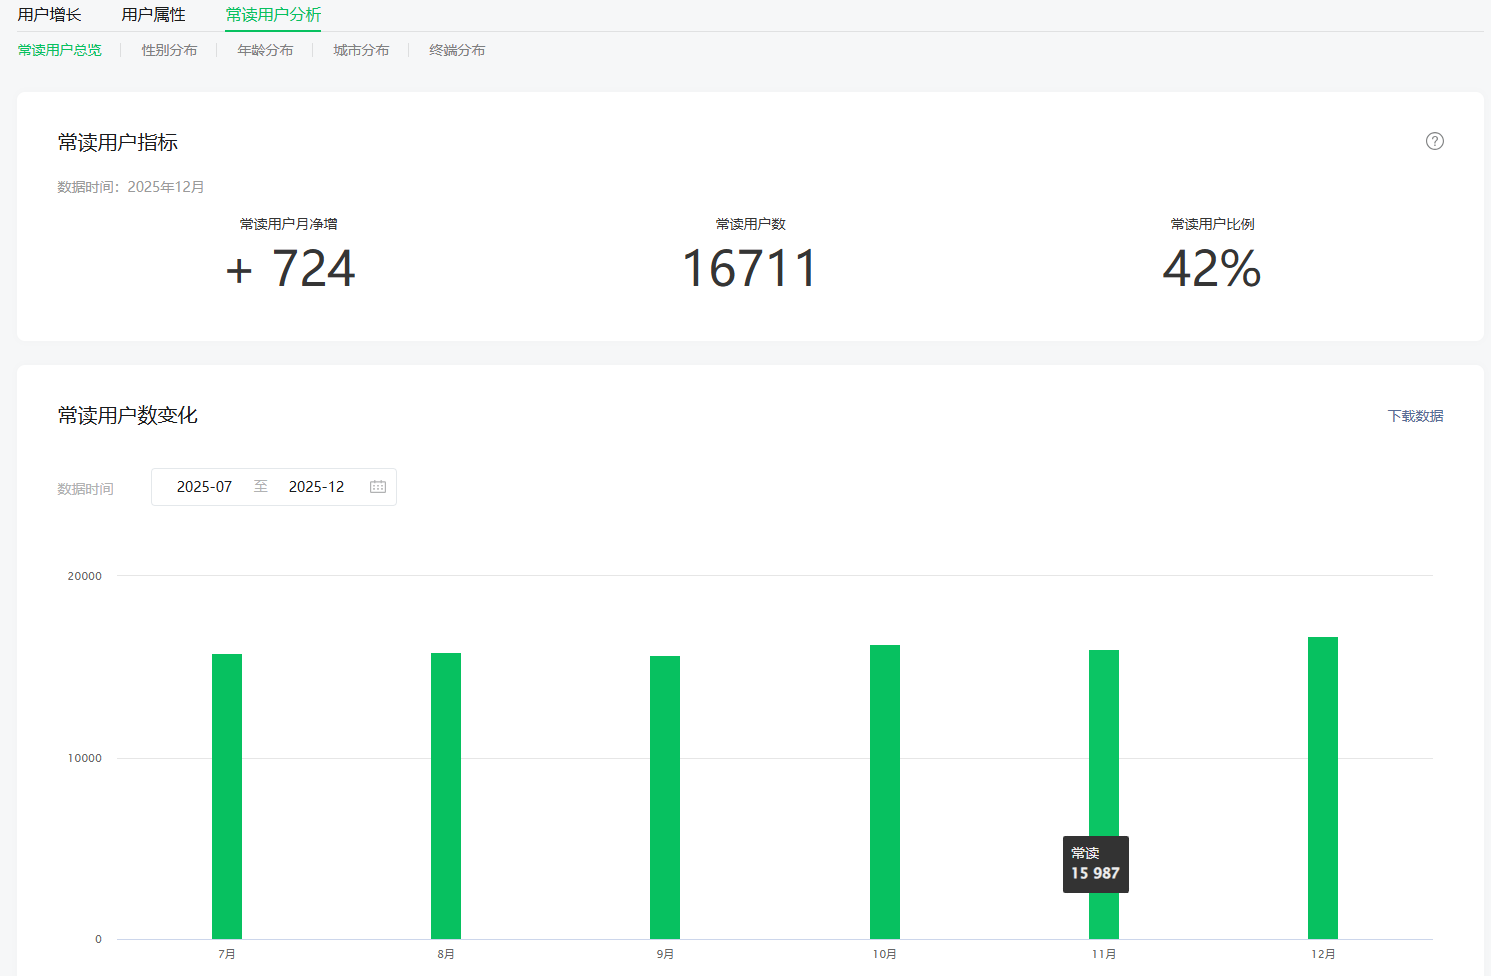Show the 终端分布 sub-tab

coord(457,50)
